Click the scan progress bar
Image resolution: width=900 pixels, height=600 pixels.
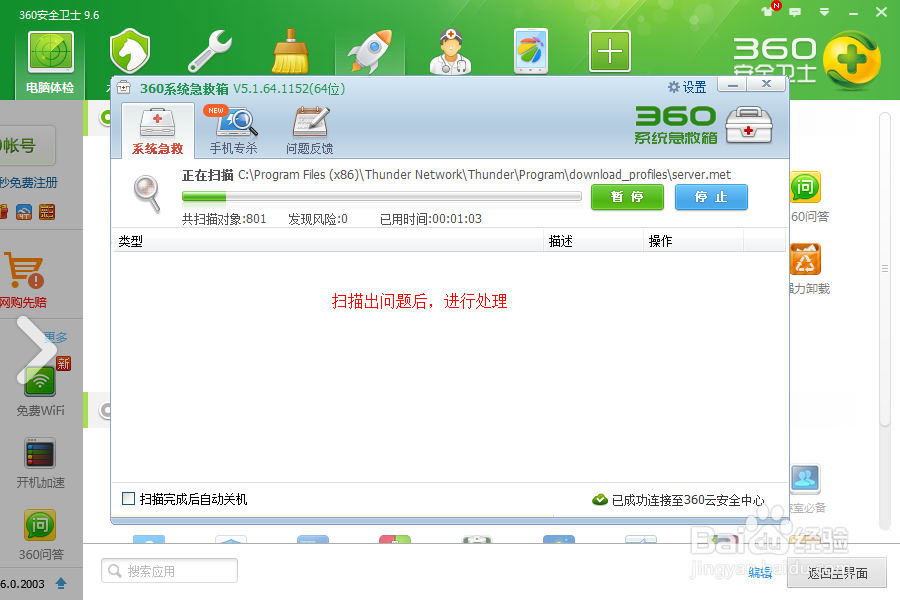click(x=382, y=196)
